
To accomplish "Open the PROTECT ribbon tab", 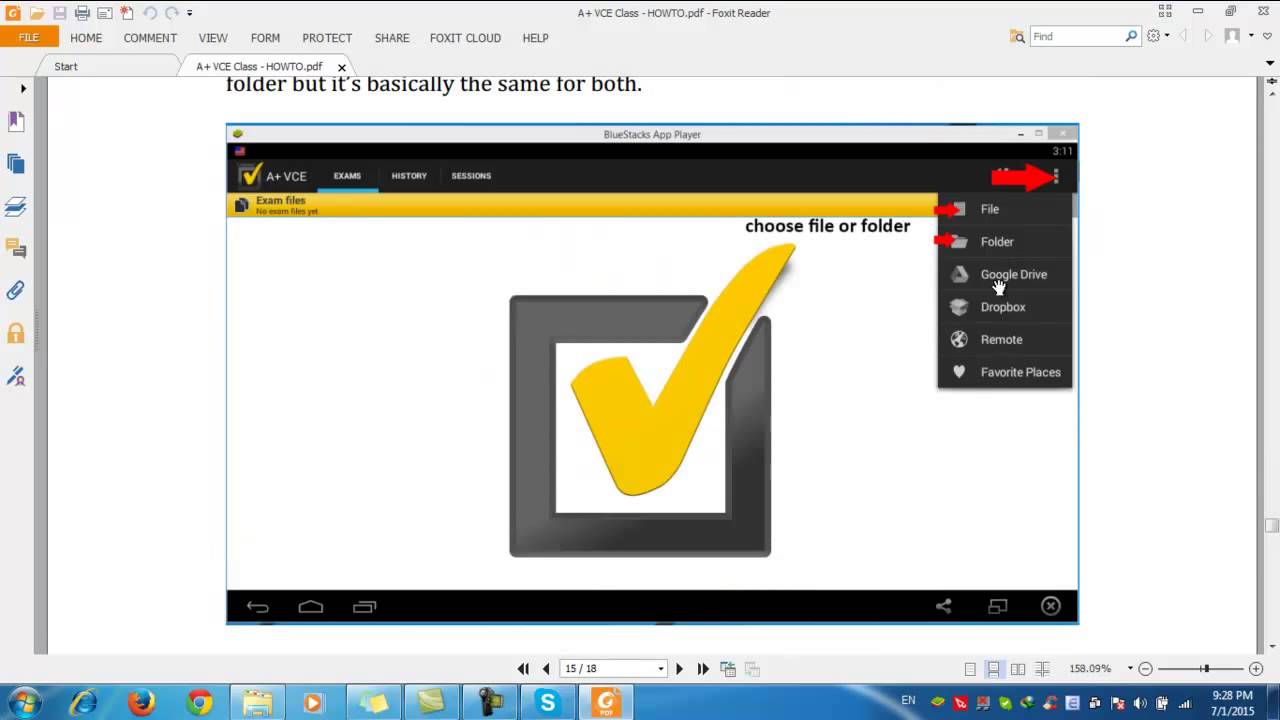I will [327, 38].
